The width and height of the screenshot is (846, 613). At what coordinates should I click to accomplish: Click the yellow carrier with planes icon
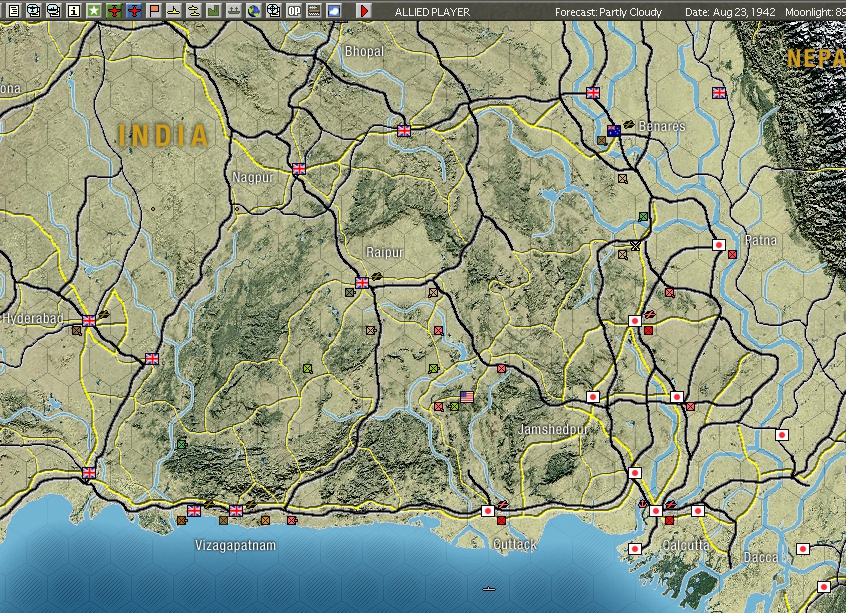[194, 11]
